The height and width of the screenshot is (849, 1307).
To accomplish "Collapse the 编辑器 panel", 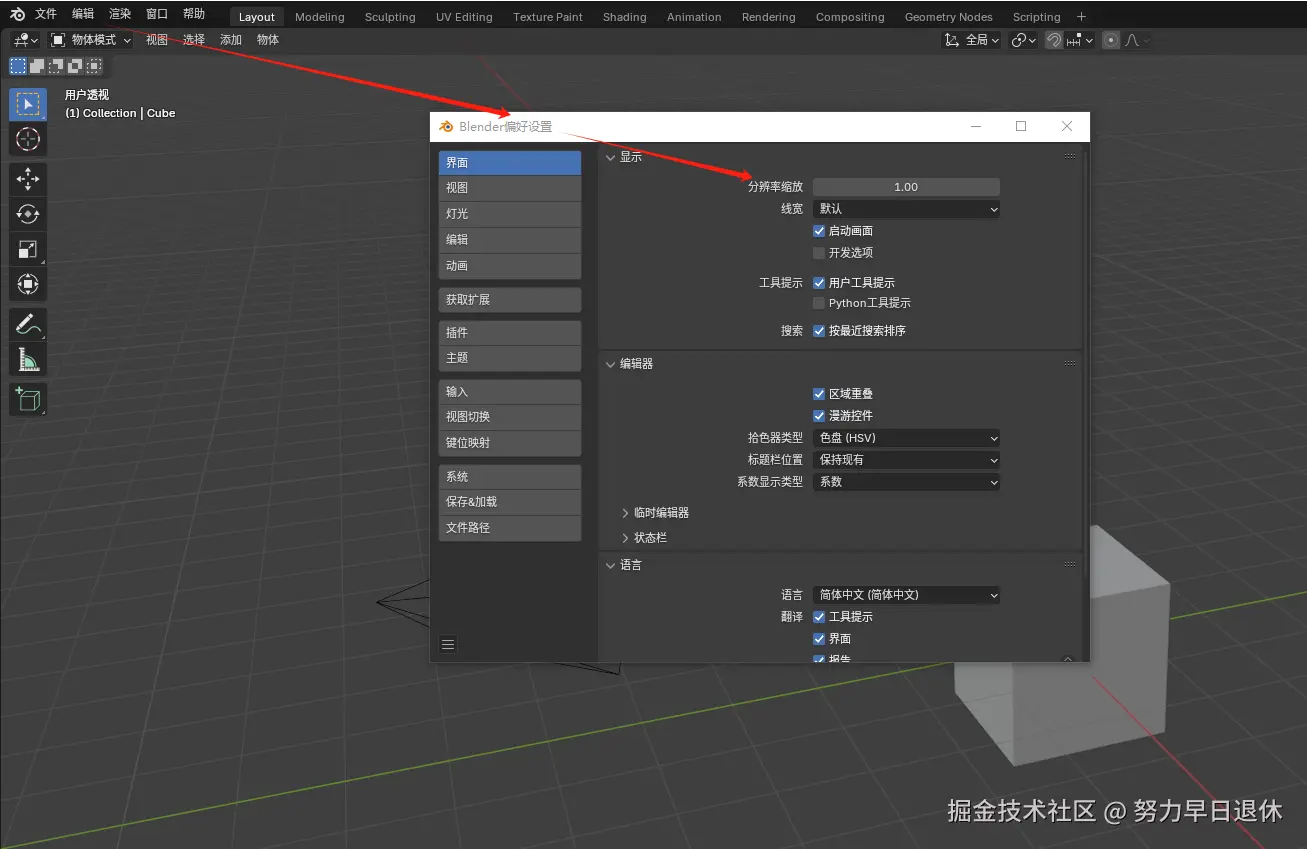I will pyautogui.click(x=612, y=364).
